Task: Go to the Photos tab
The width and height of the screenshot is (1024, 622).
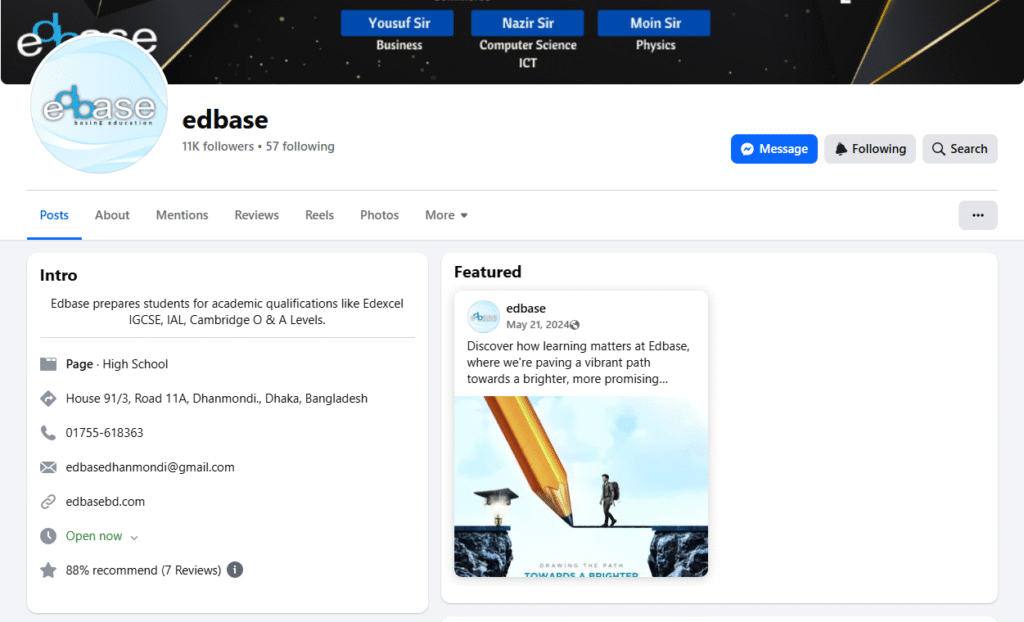Action: (x=379, y=215)
